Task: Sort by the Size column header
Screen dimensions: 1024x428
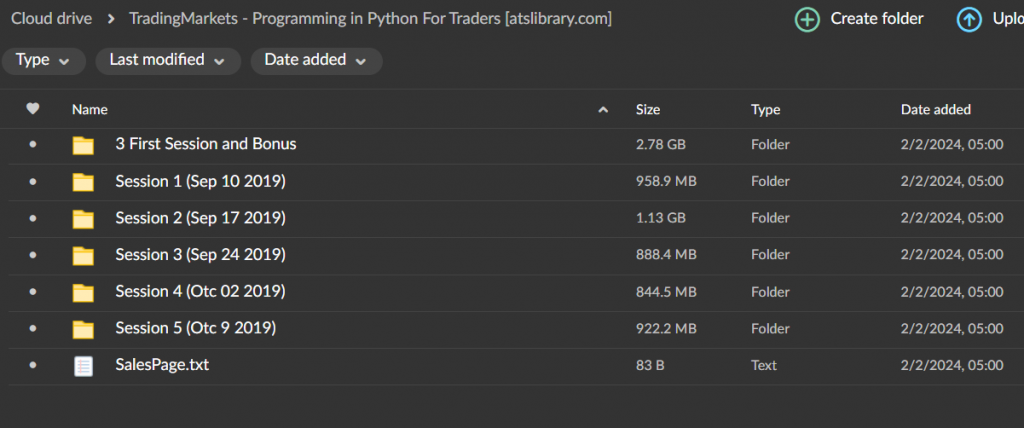Action: 648,110
